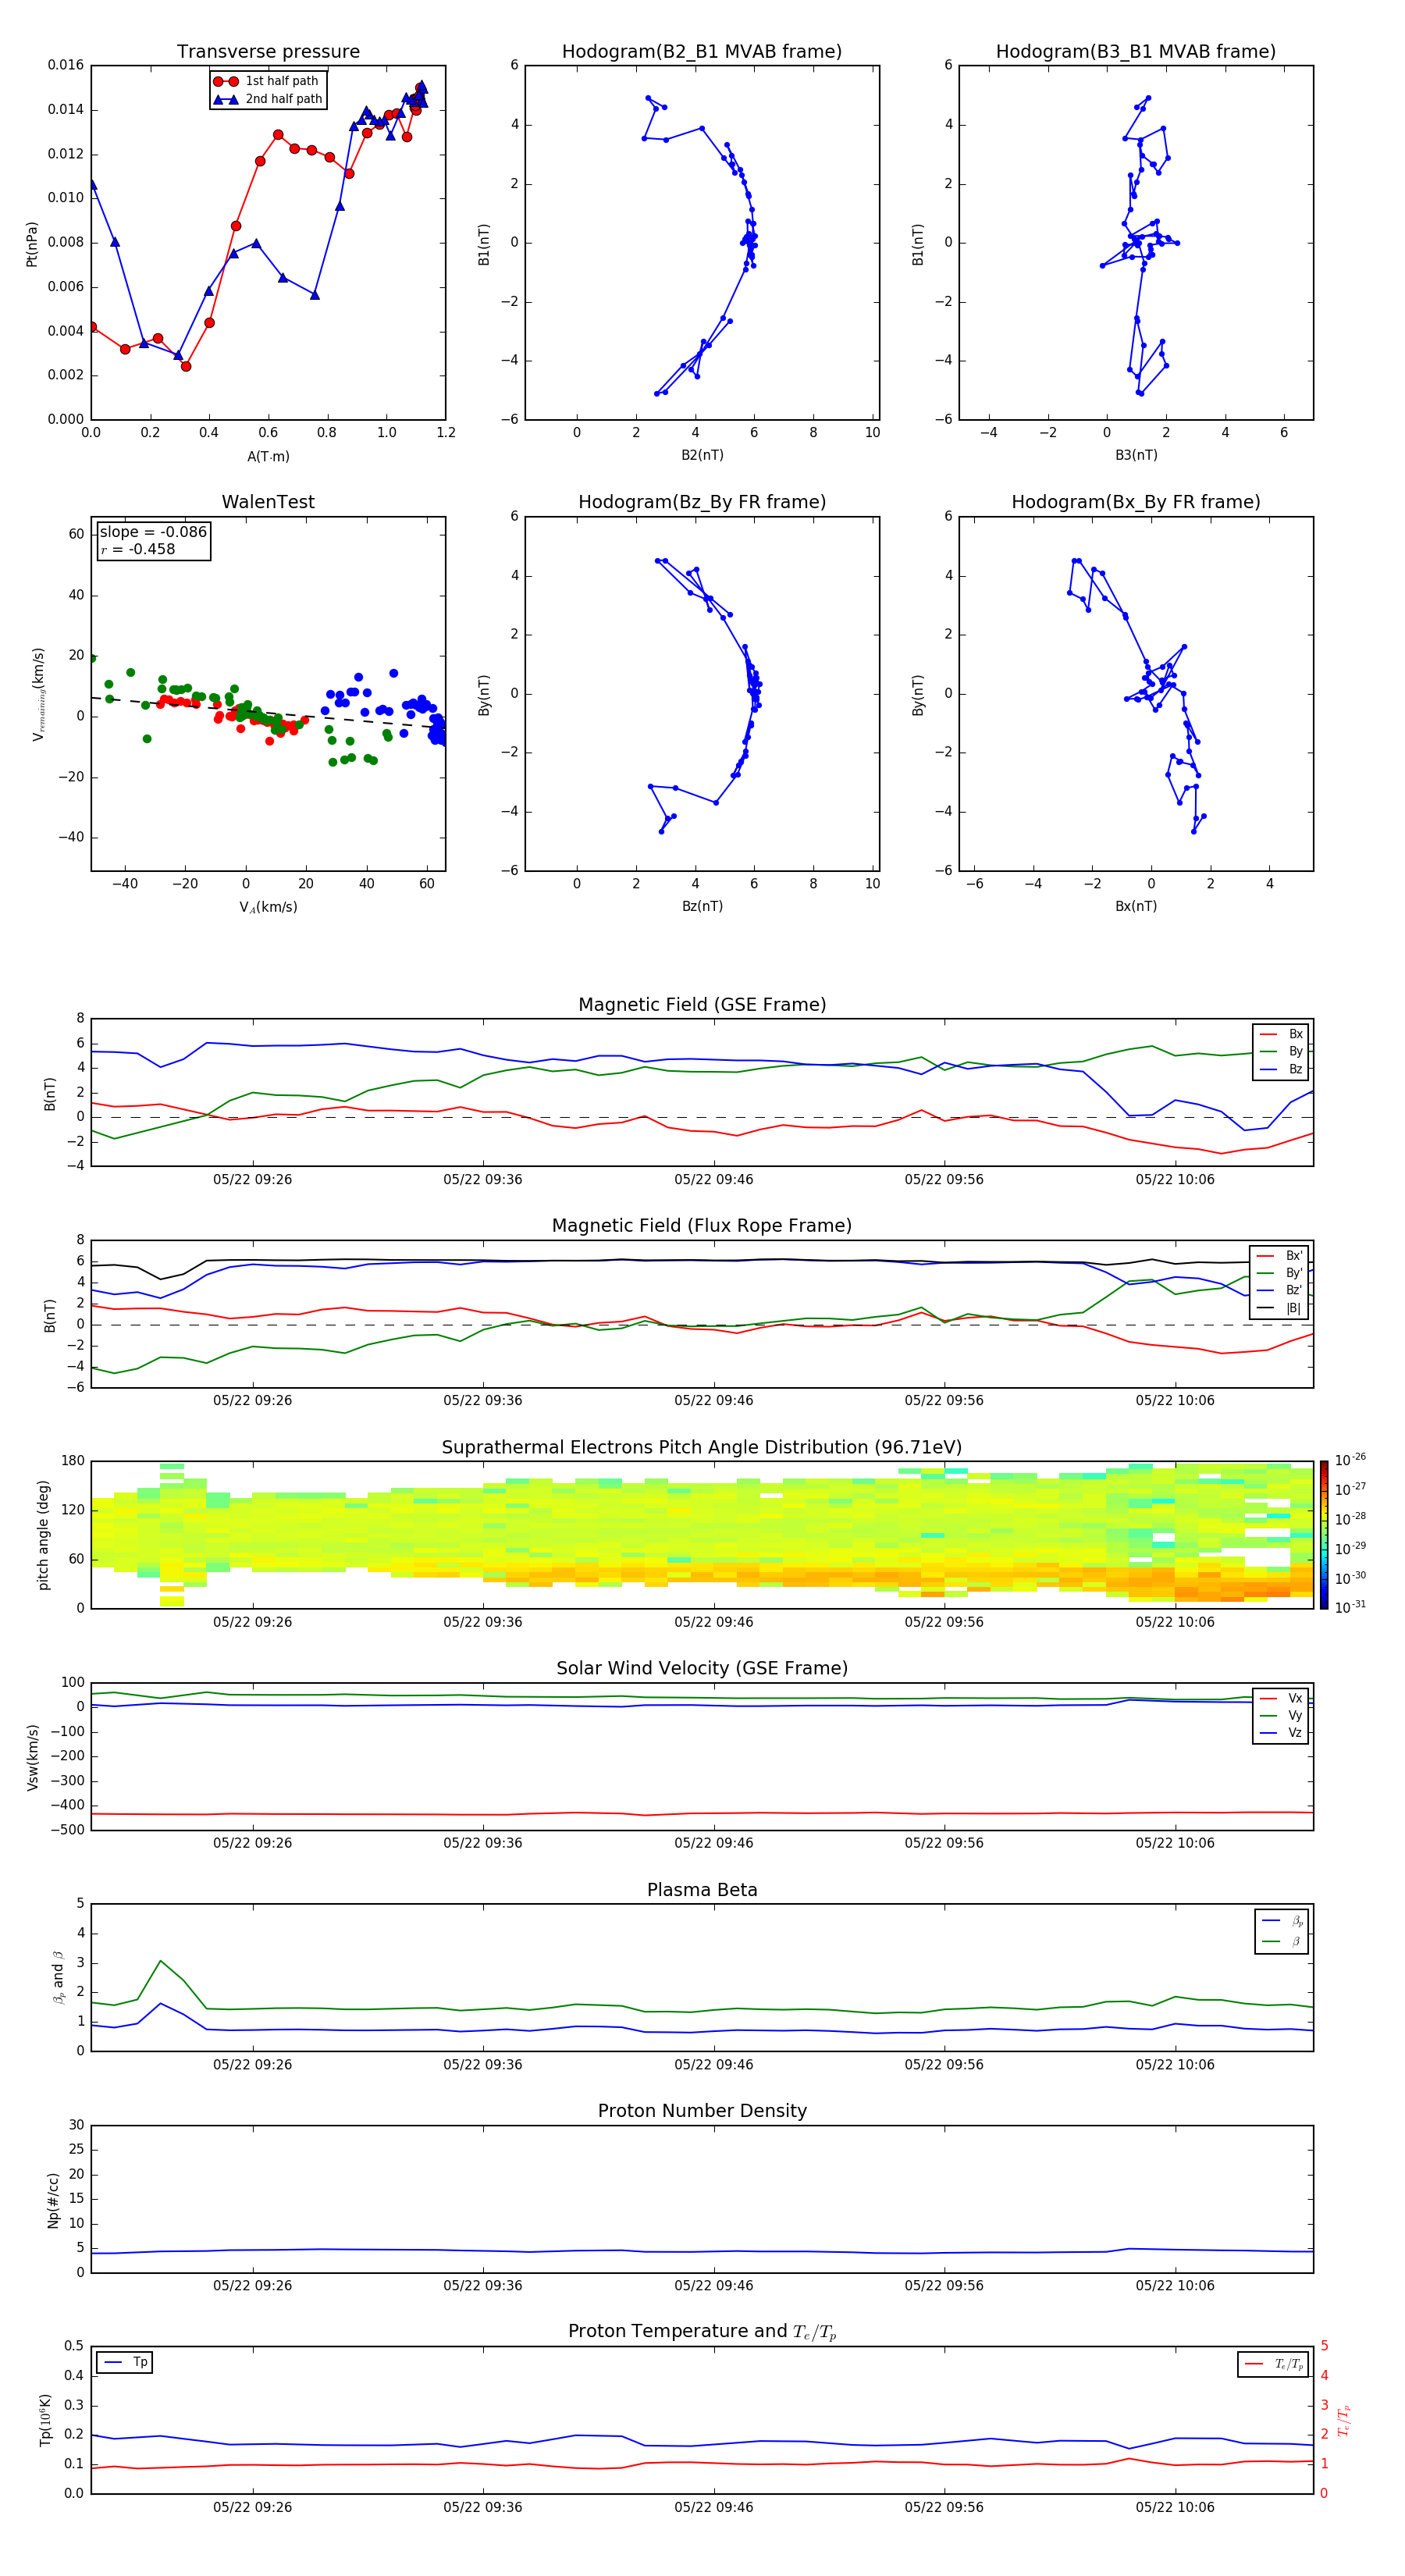This screenshot has width=1405, height=2576.
Task: Click the 'Bz' entry in GSE legend
Action: coord(1281,1069)
